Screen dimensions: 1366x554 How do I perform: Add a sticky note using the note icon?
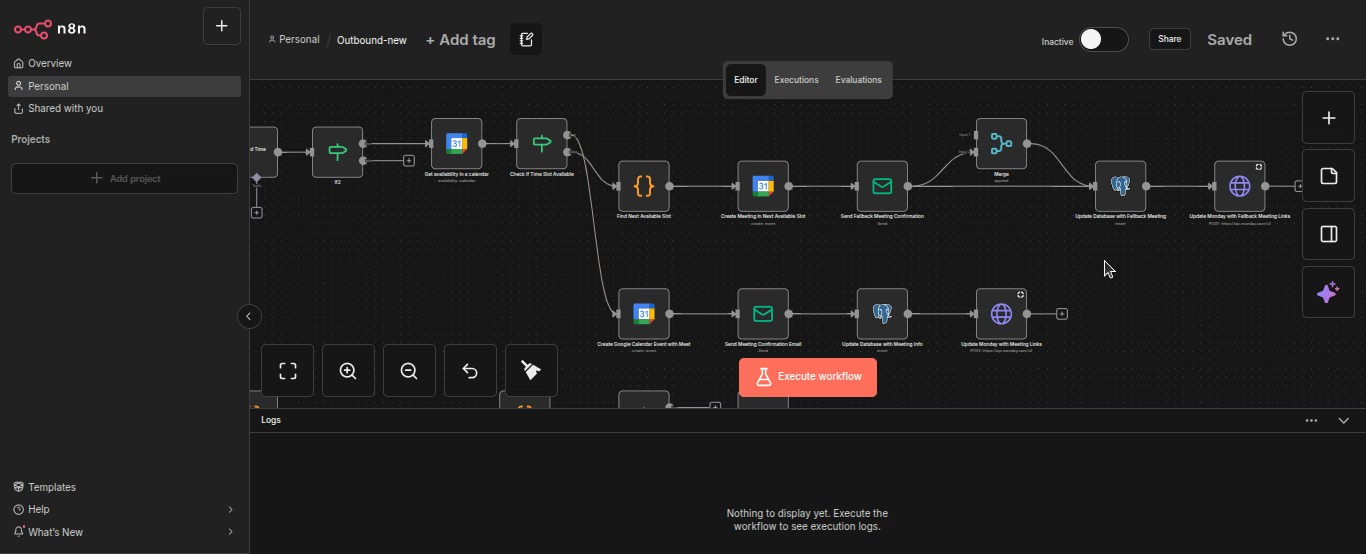[x=1329, y=176]
